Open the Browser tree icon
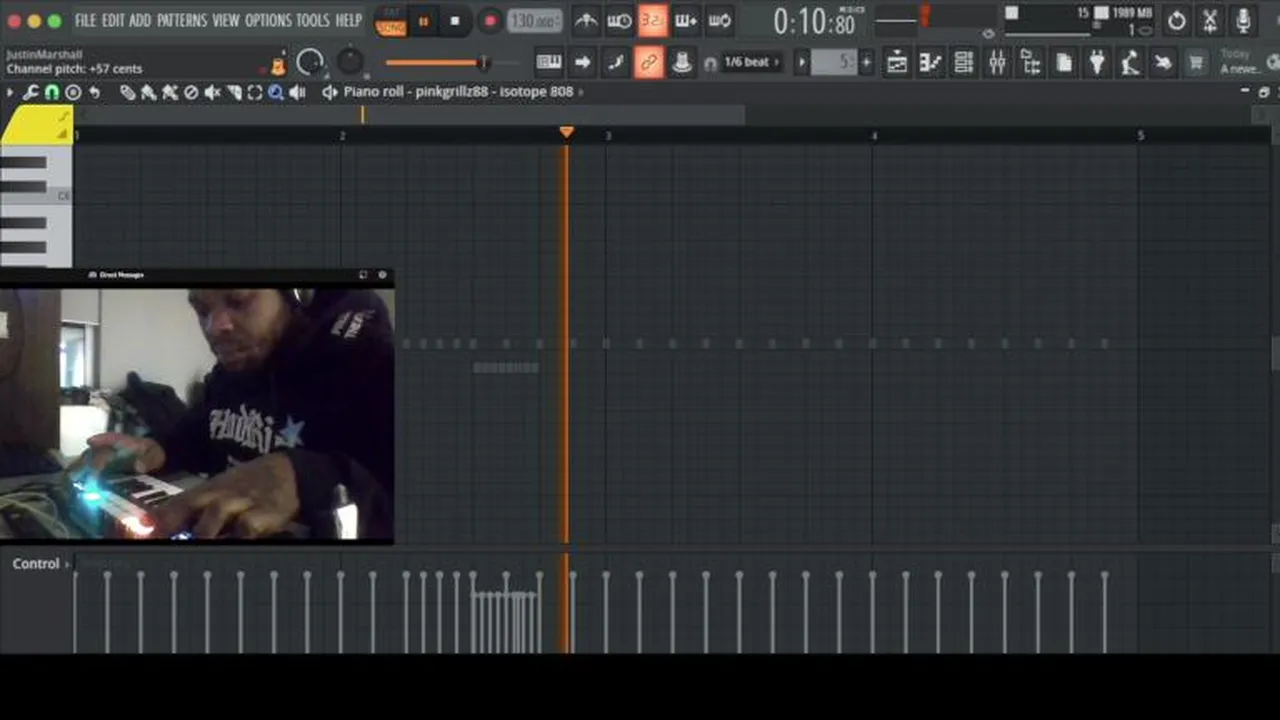 [1030, 63]
